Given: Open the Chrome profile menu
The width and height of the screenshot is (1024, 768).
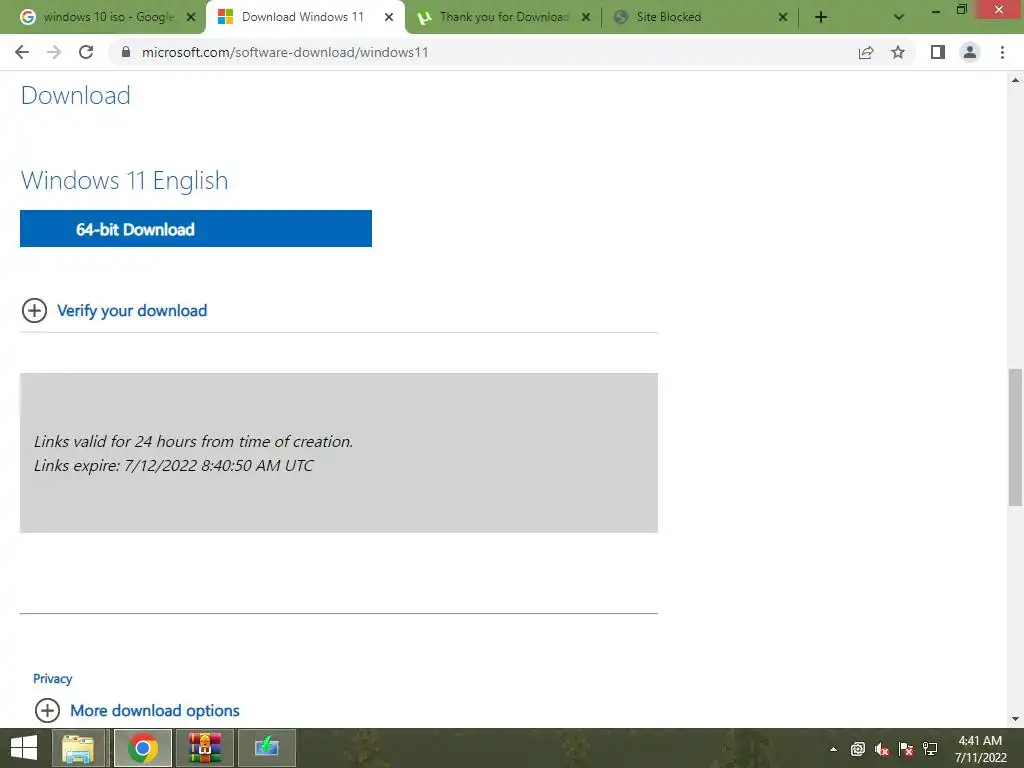Looking at the screenshot, I should tap(970, 52).
